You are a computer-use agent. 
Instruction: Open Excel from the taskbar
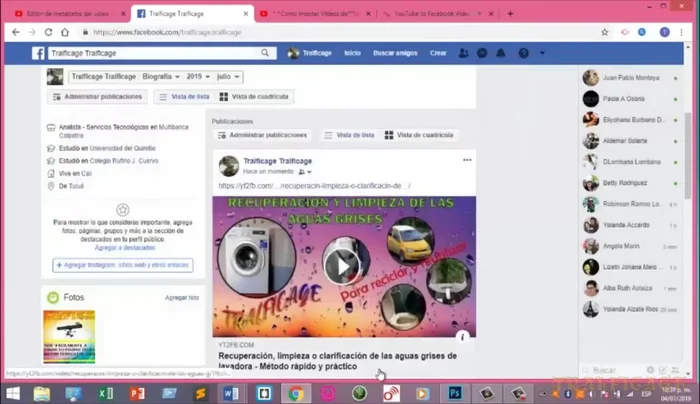(x=106, y=394)
